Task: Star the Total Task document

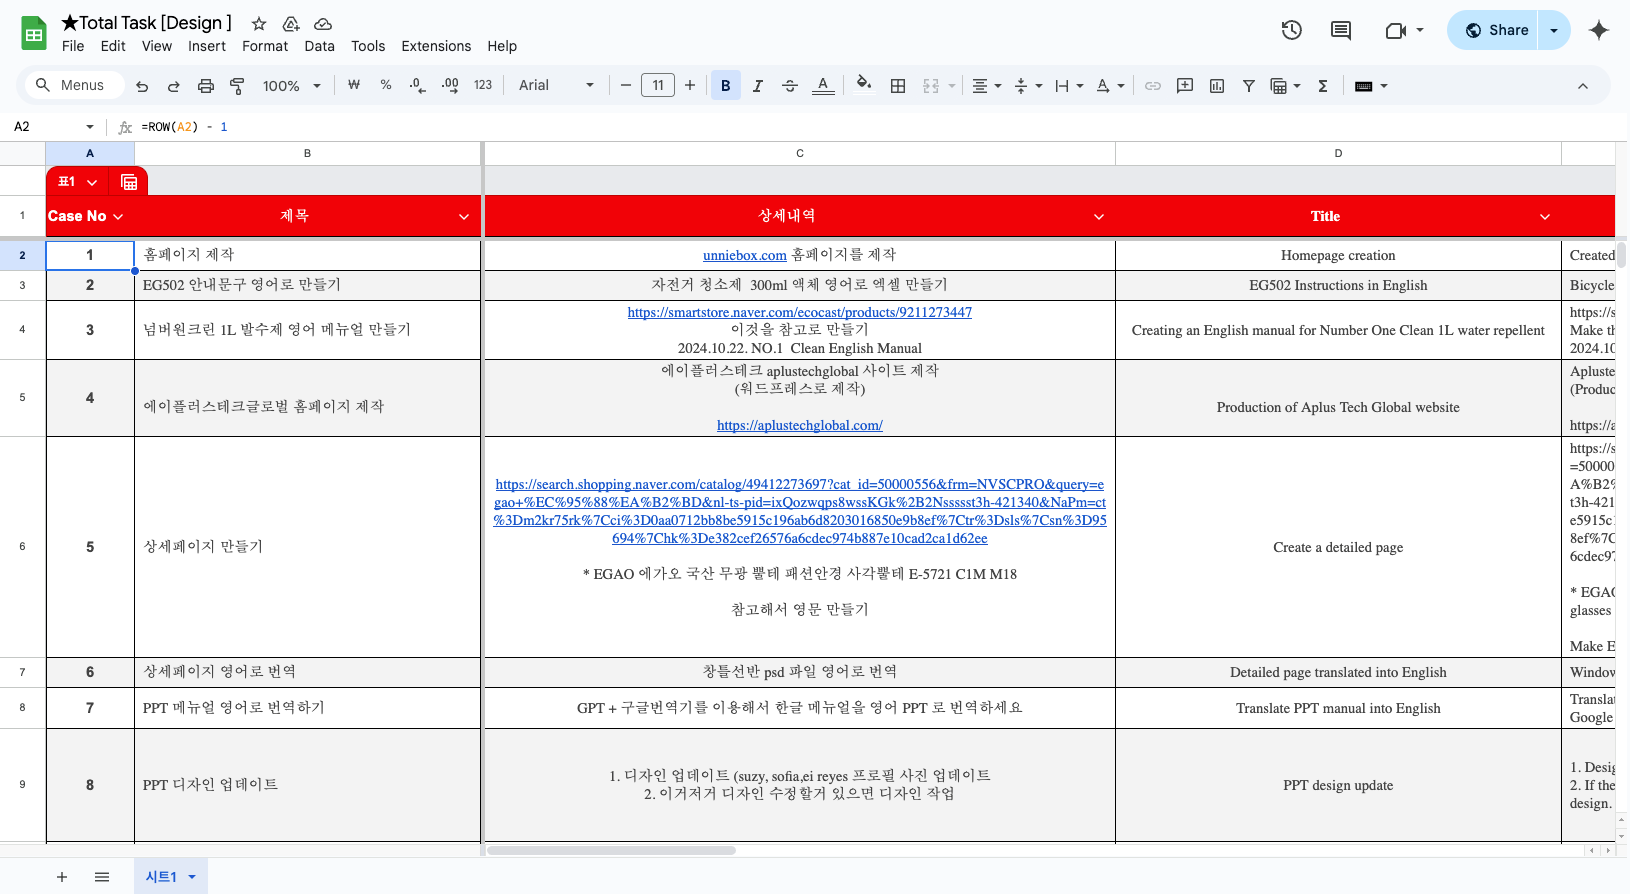Action: (259, 23)
